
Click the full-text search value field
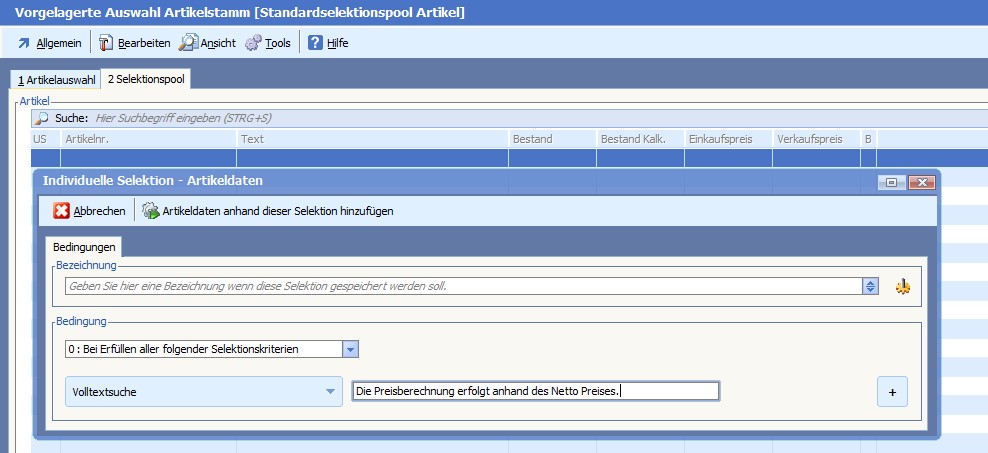click(535, 392)
